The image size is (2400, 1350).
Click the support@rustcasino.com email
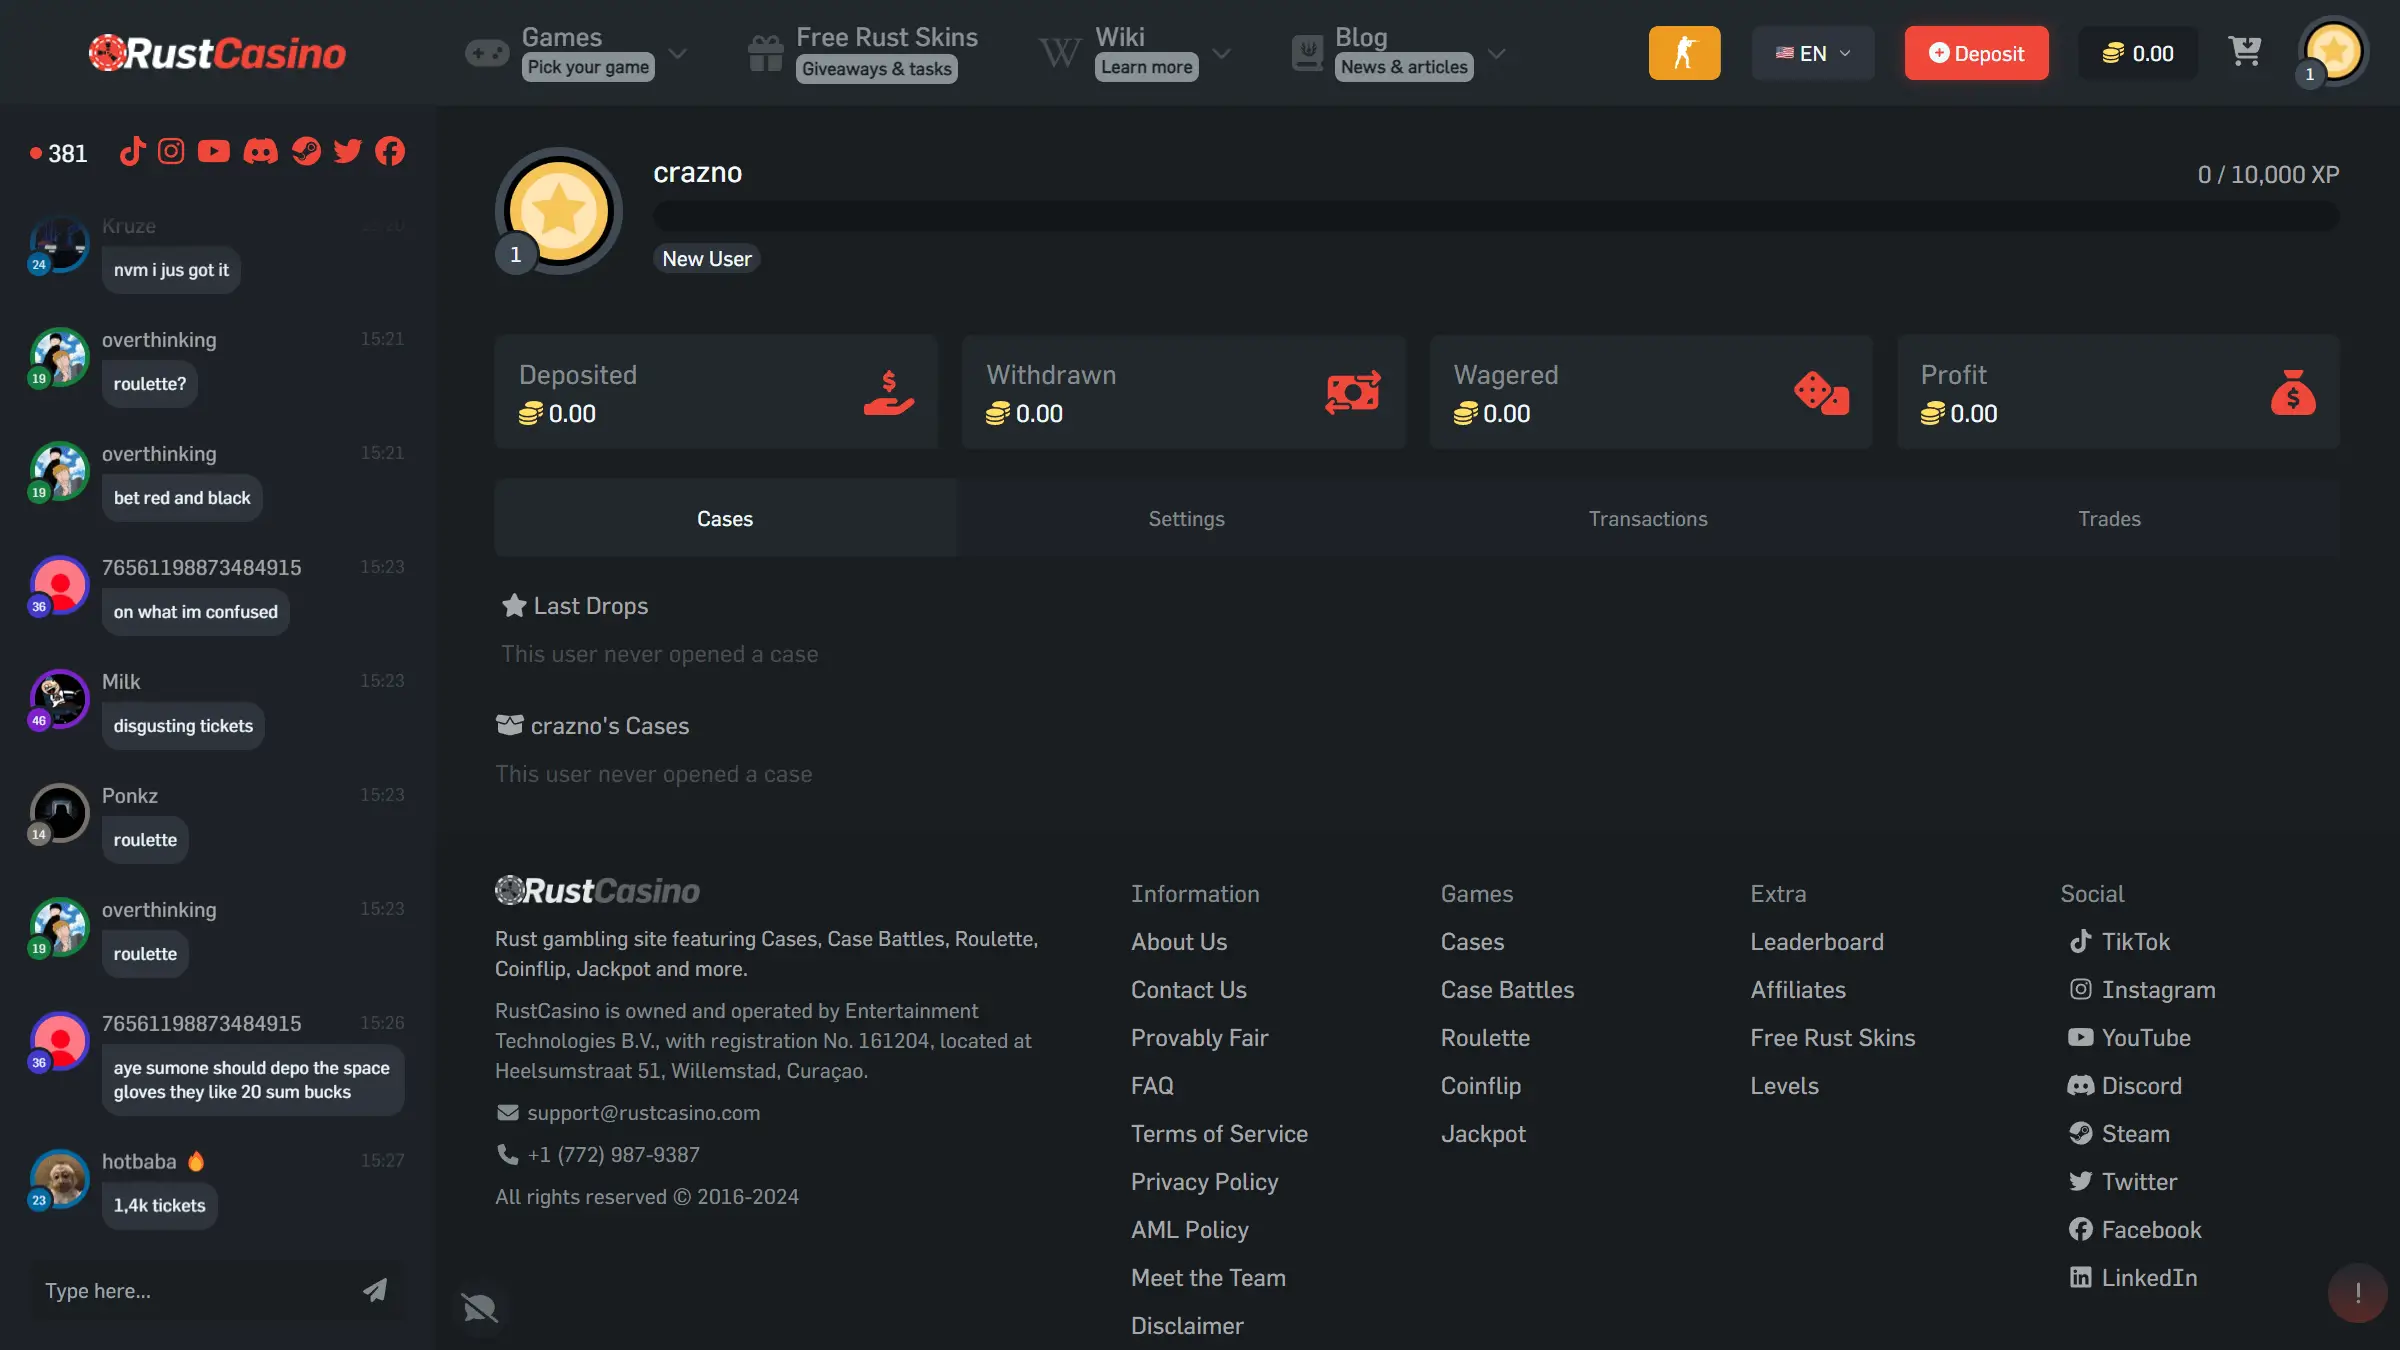pyautogui.click(x=643, y=1112)
